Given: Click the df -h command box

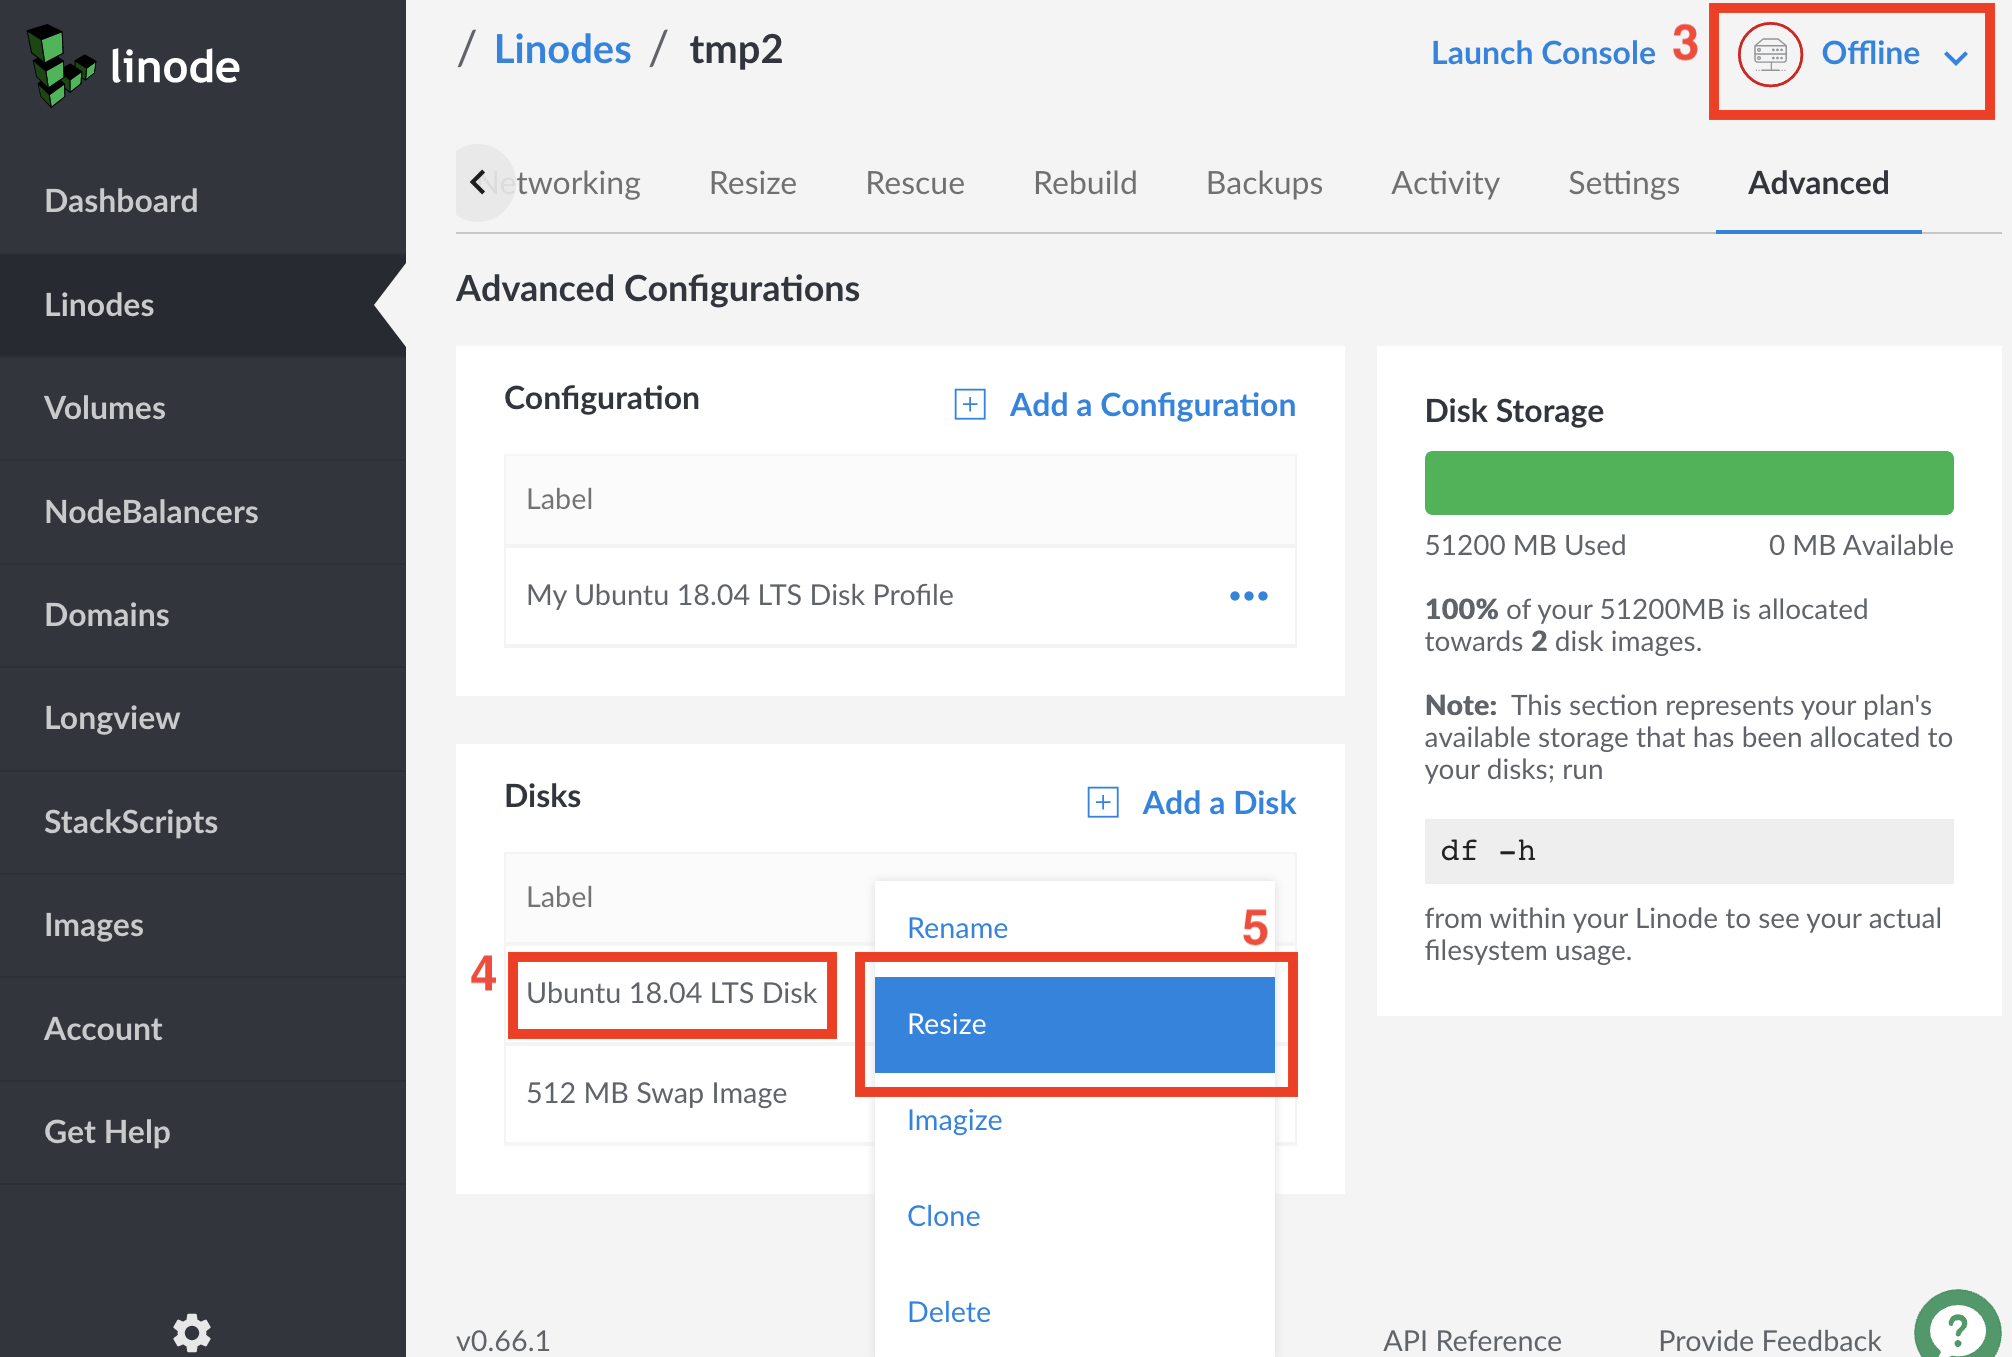Looking at the screenshot, I should click(x=1689, y=851).
